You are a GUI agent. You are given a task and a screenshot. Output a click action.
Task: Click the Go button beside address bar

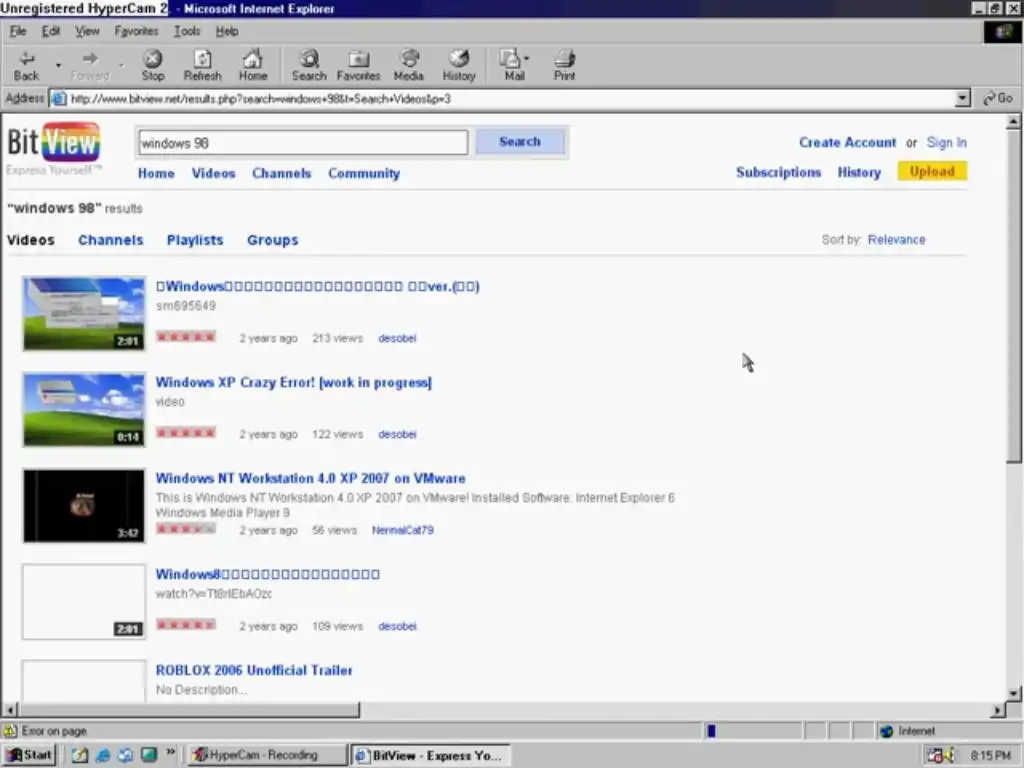pyautogui.click(x=999, y=99)
